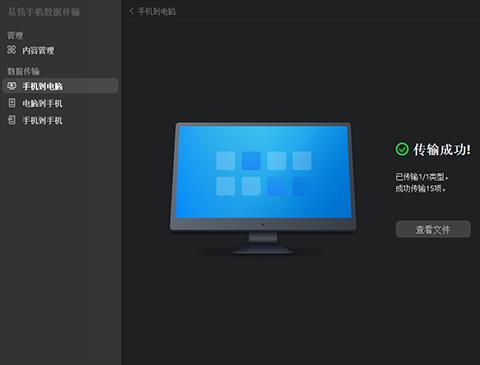
Task: Click the 手机到手机 devices icon
Action: click(x=12, y=120)
